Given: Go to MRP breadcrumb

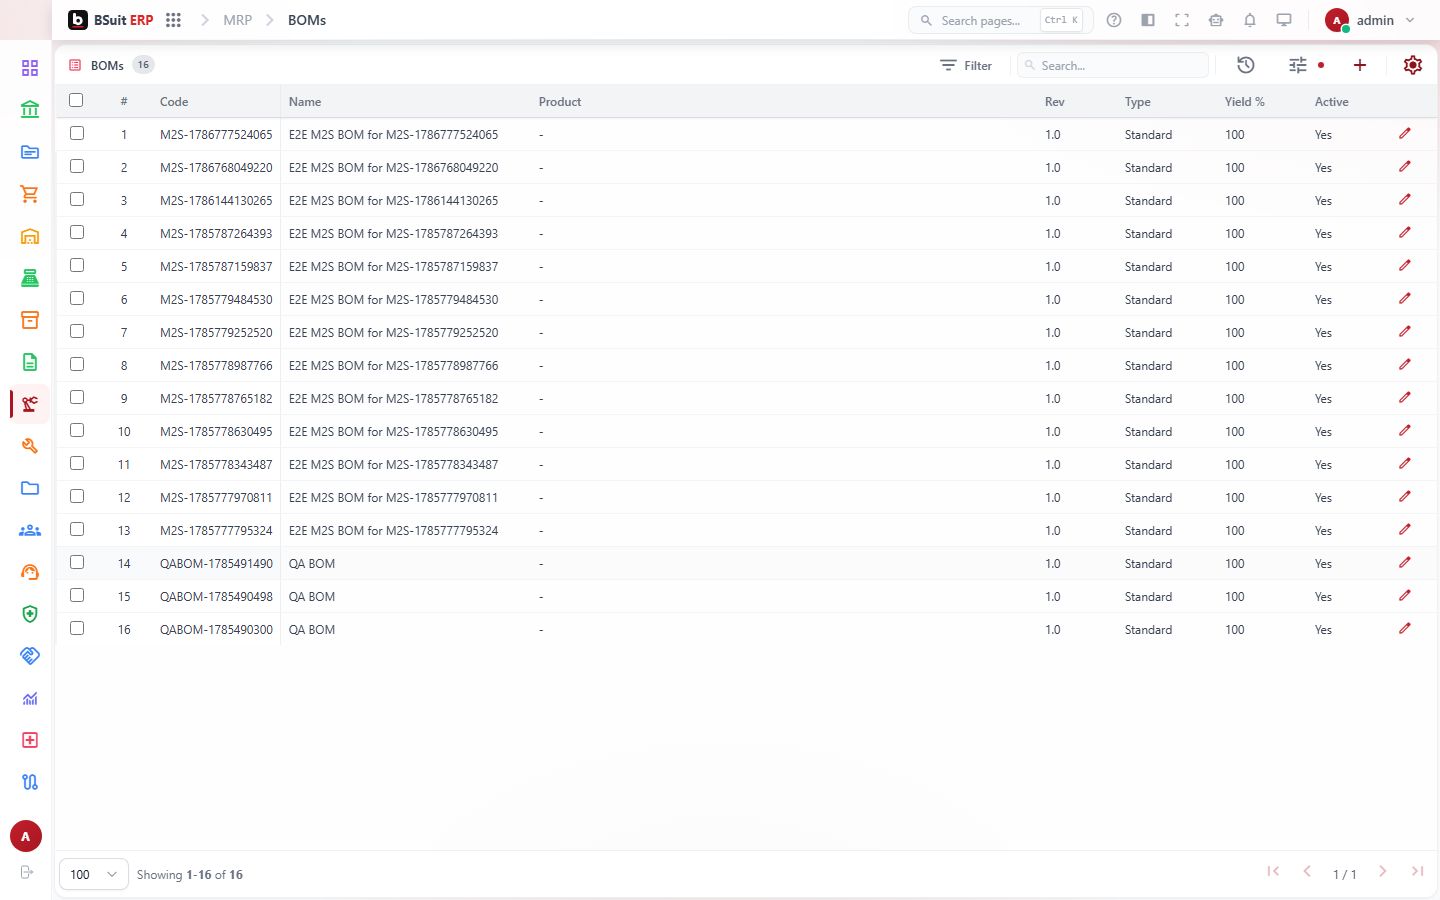Looking at the screenshot, I should [x=238, y=20].
